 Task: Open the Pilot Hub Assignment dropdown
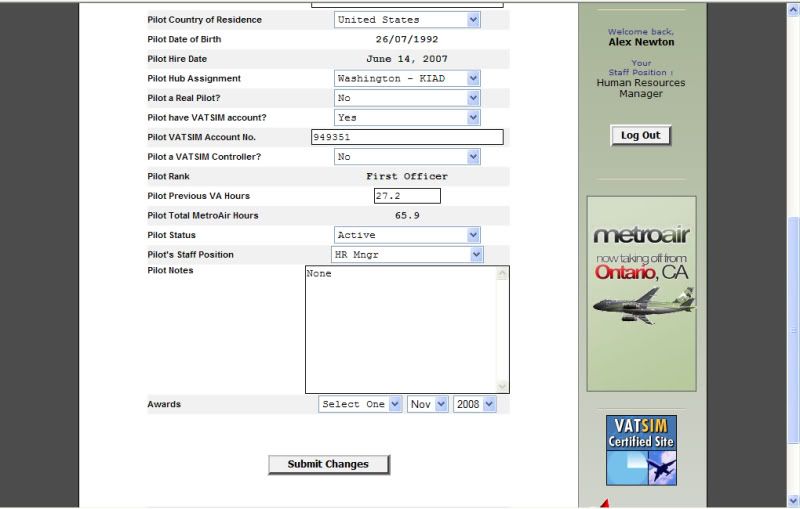[x=407, y=79]
